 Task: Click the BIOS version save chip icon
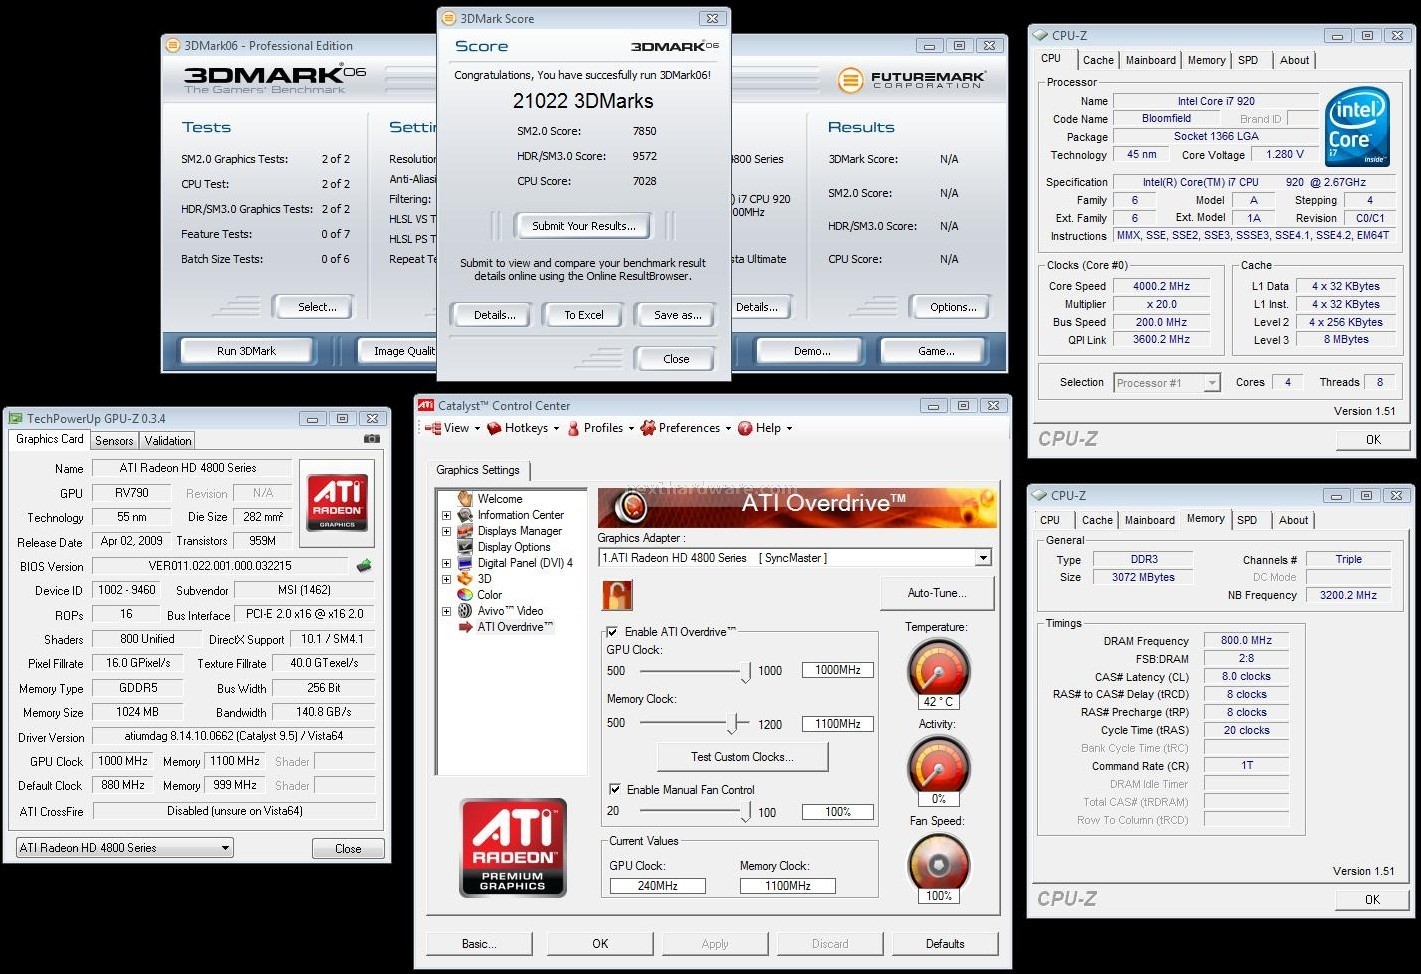point(364,566)
